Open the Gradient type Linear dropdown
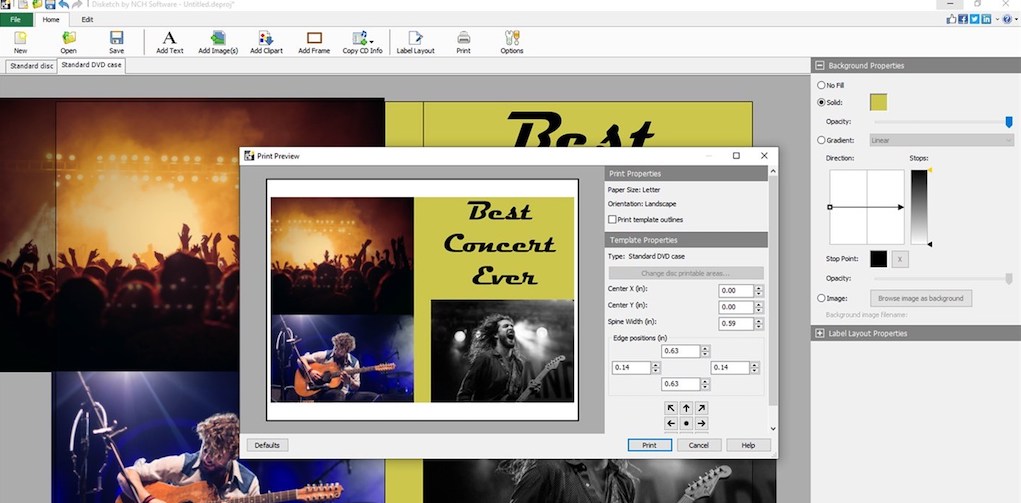The height and width of the screenshot is (503, 1021). (x=941, y=140)
